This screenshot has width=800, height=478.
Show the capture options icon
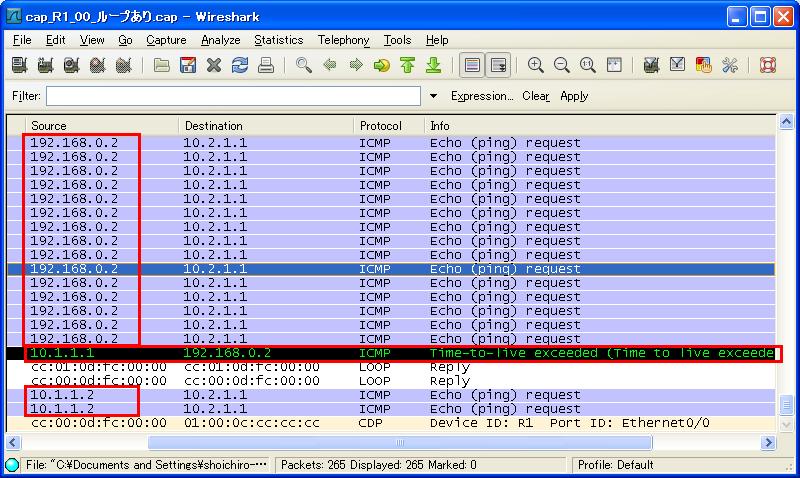click(45, 65)
